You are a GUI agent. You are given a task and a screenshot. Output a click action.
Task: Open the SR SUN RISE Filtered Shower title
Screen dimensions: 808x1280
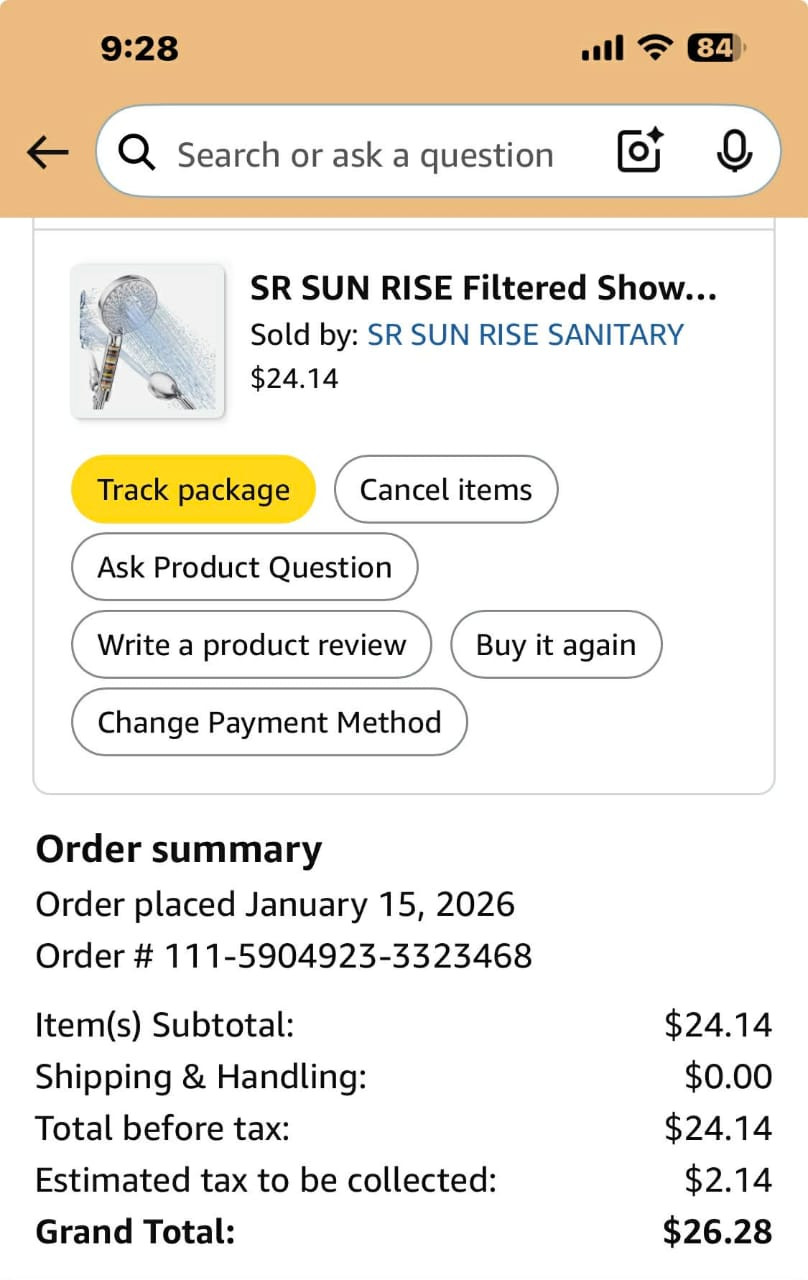pos(483,288)
